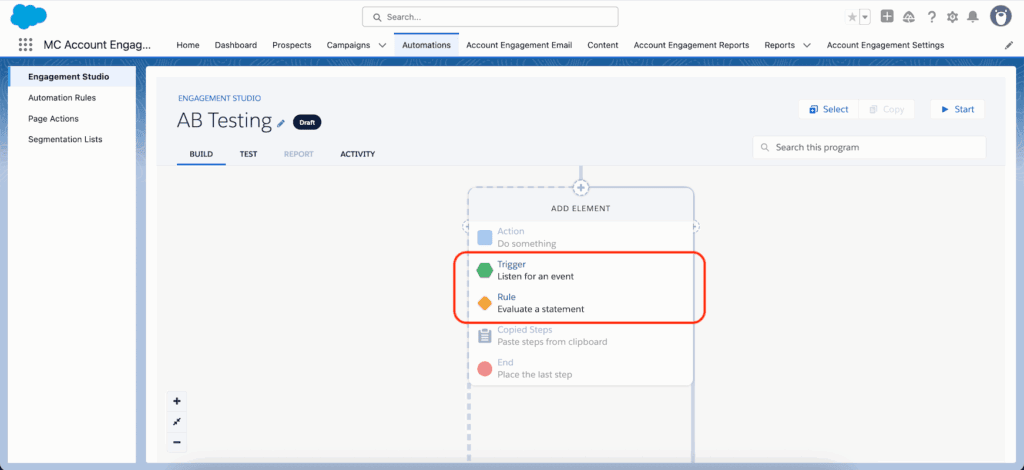Open the Home tab

(x=188, y=45)
